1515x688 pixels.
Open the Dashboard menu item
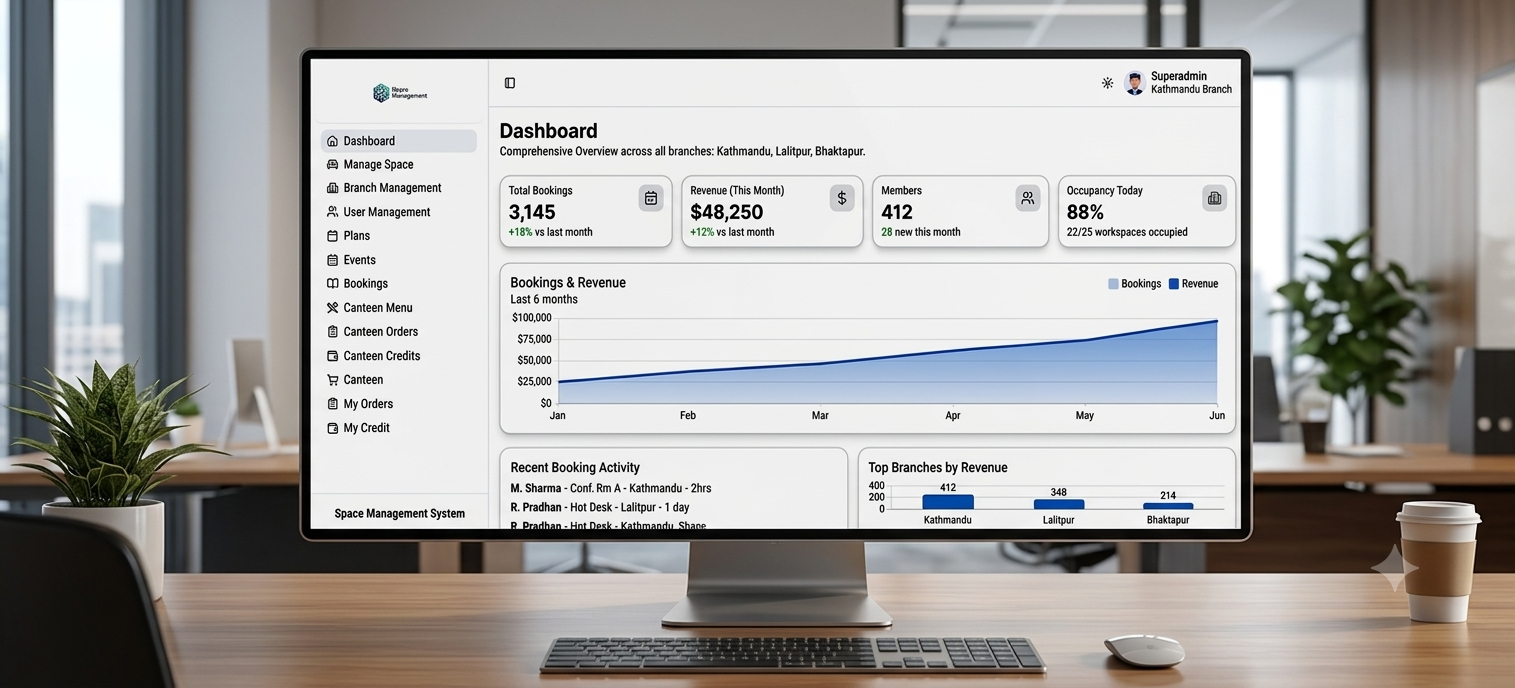[398, 141]
